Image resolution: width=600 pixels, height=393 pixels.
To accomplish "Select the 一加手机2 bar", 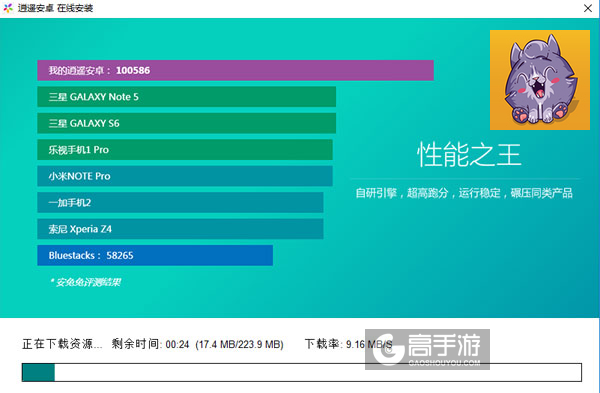I will click(180, 202).
